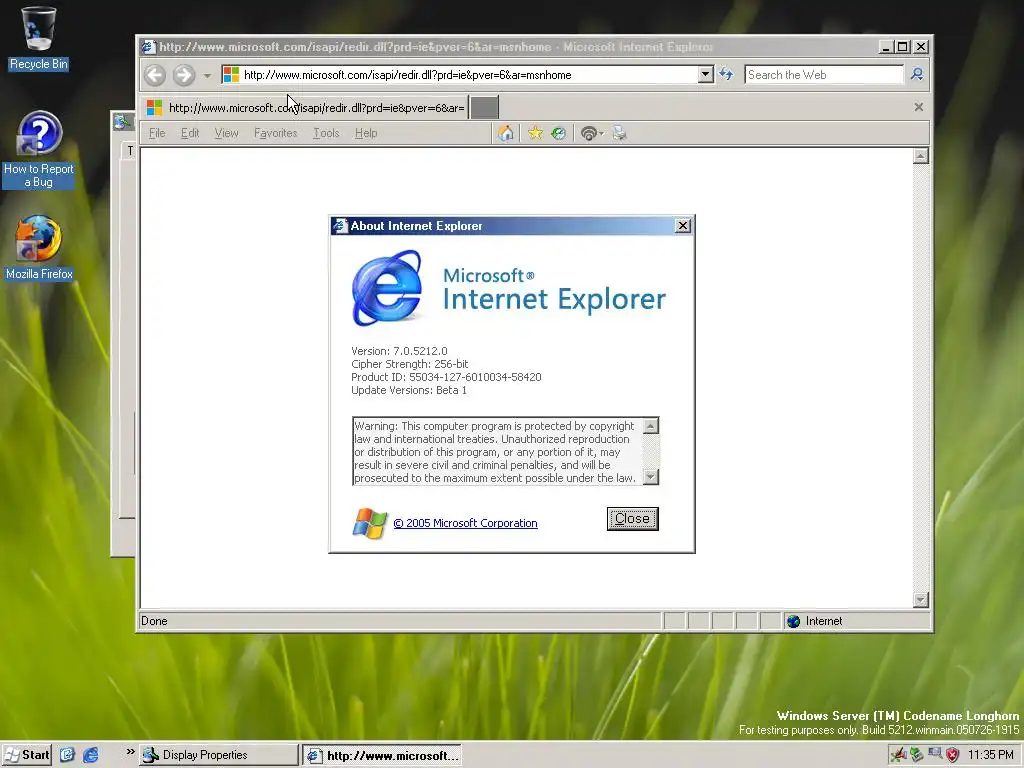Click the Internet Explorer quick launch icon
1024x768 pixels.
click(x=90, y=755)
